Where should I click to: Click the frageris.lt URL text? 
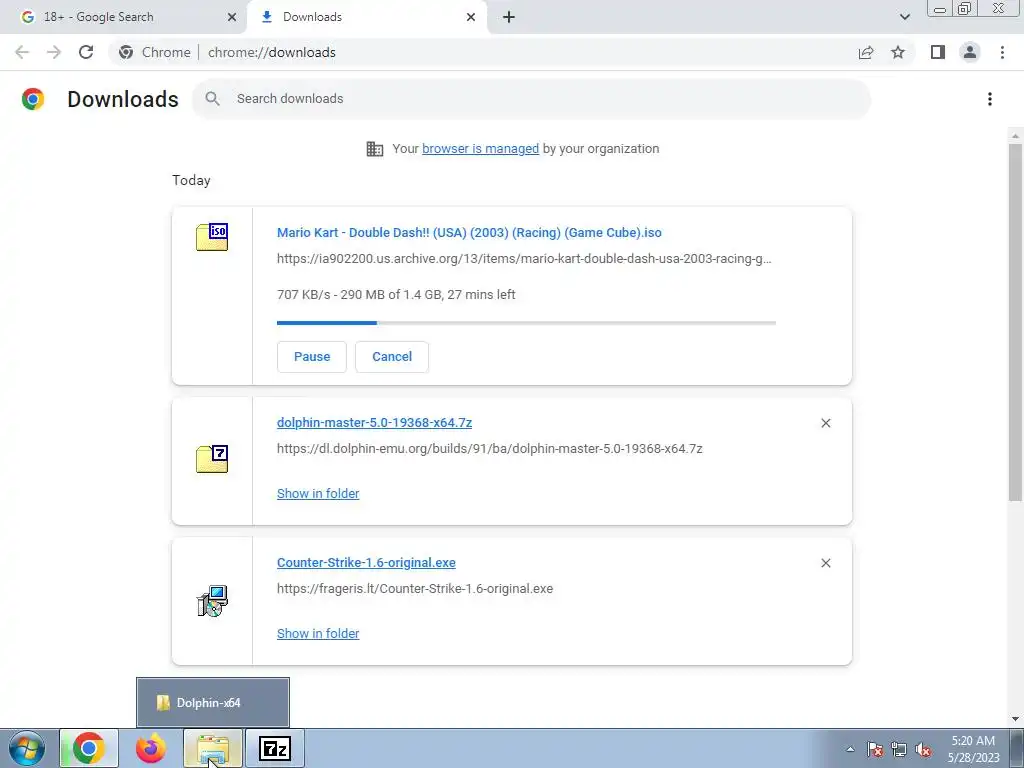click(415, 588)
